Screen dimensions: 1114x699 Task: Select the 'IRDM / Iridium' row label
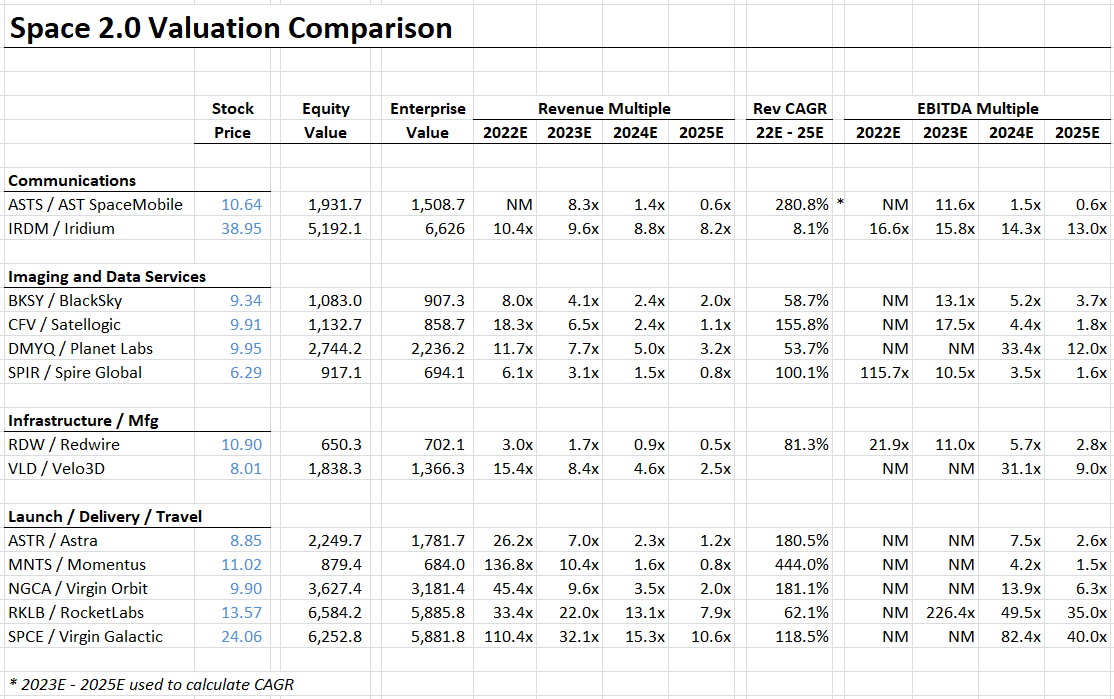pyautogui.click(x=61, y=229)
